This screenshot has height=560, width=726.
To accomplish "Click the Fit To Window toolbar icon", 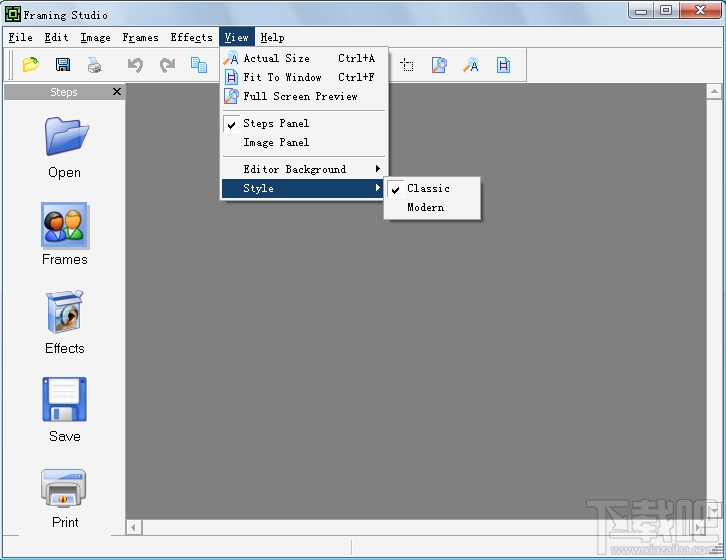I will [503, 65].
